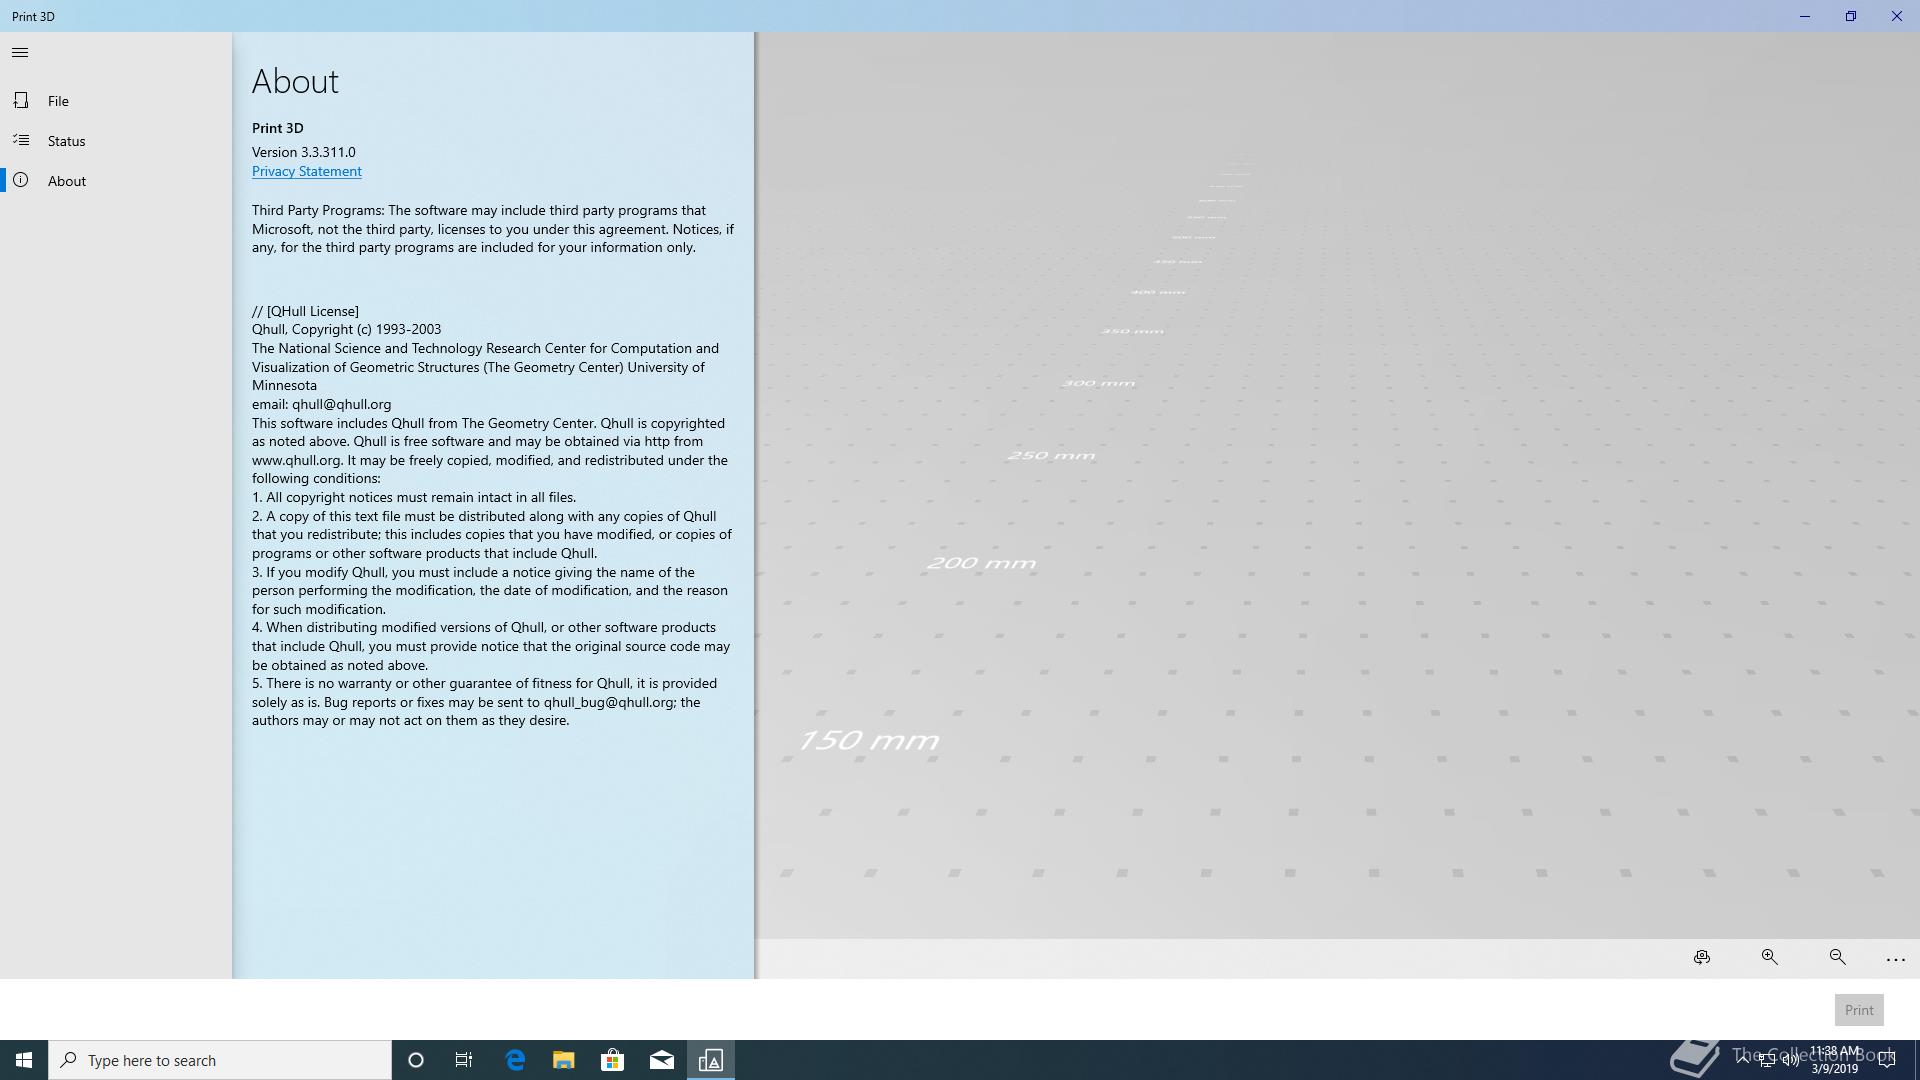
Task: Click the '// [QHull License]' line
Action: (305, 311)
